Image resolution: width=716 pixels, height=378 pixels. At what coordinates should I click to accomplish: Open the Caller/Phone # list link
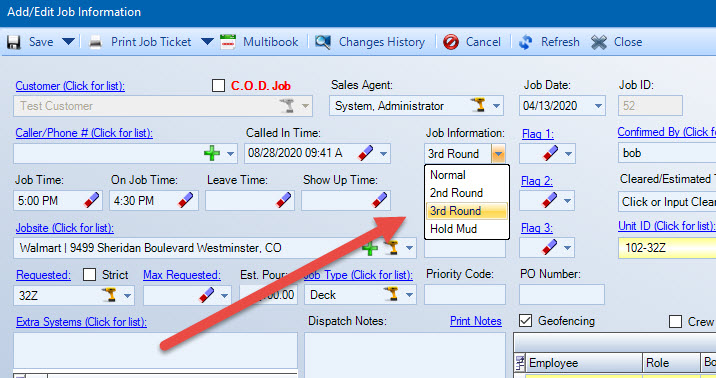coord(84,133)
